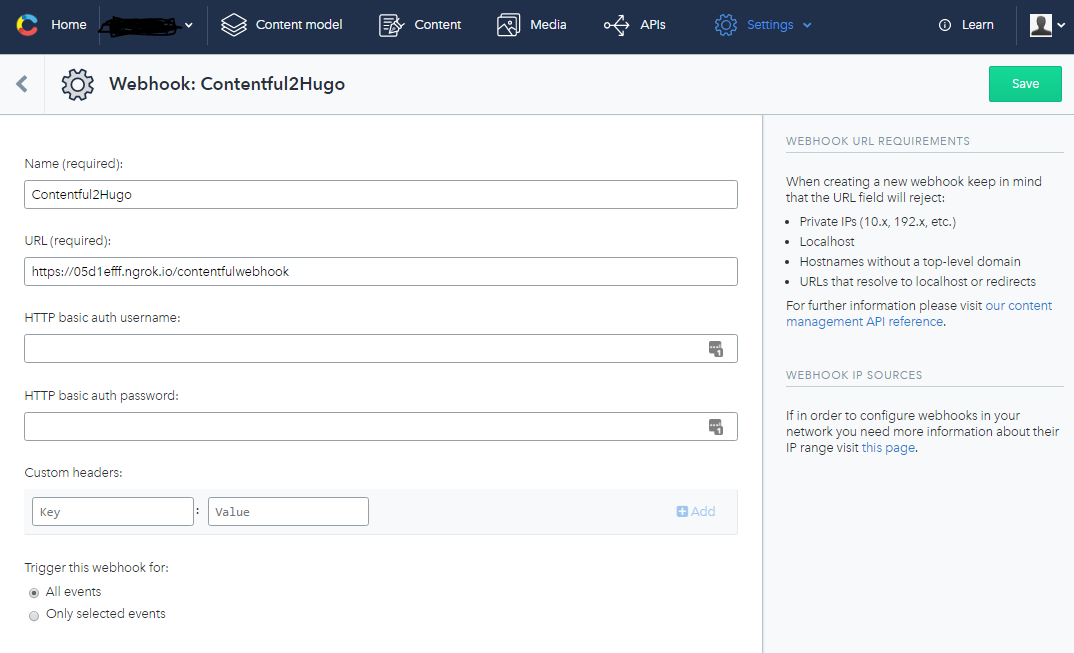Click the user avatar picture
The width and height of the screenshot is (1074, 653).
(1040, 25)
